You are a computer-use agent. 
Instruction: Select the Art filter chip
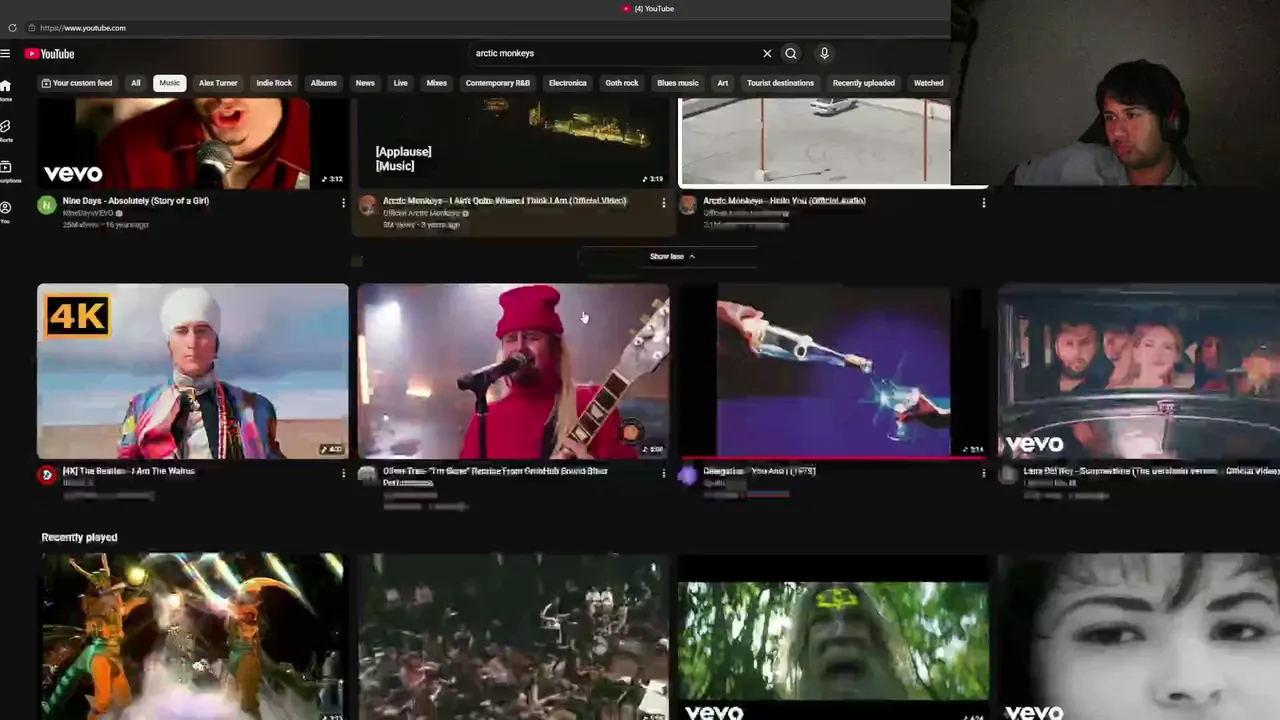click(x=723, y=83)
